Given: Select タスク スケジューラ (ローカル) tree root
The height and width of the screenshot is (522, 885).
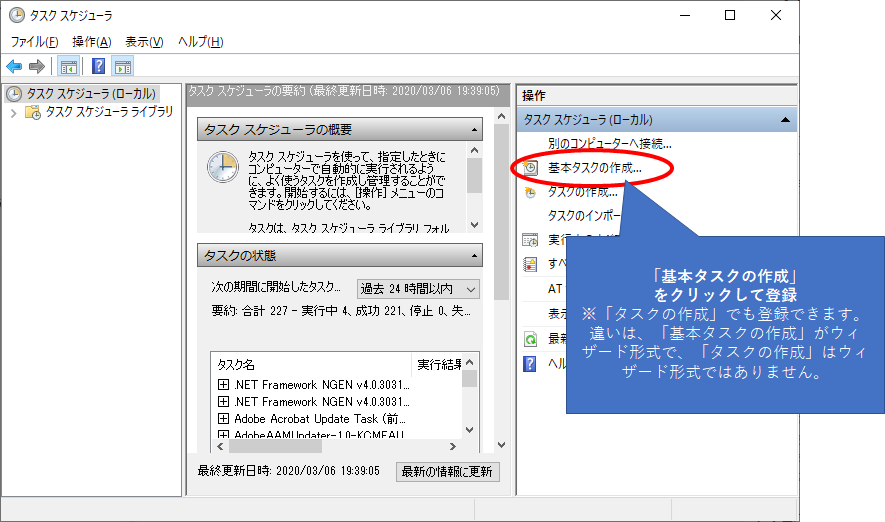Looking at the screenshot, I should 91,94.
